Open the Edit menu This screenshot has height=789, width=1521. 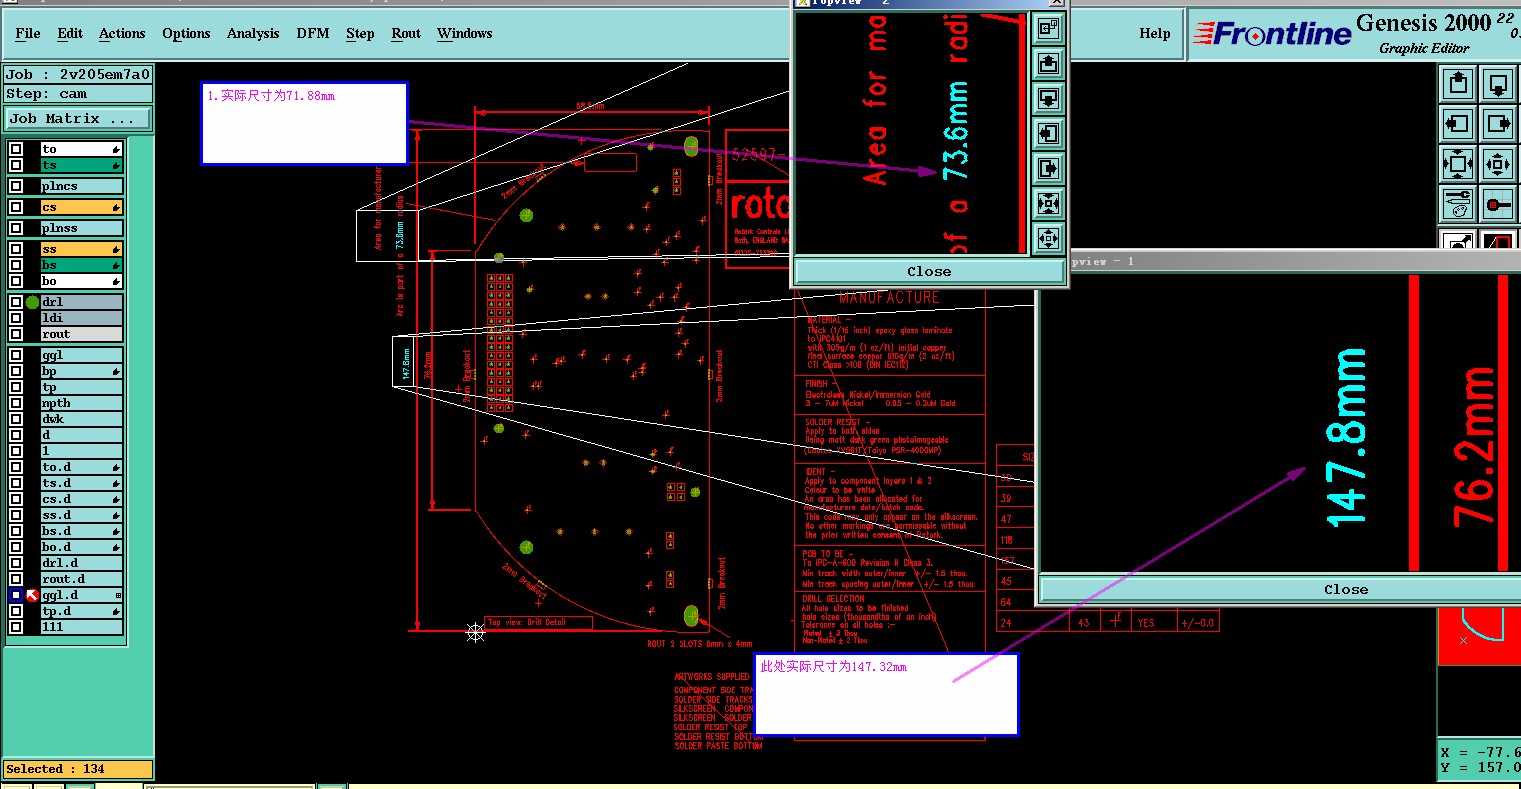(70, 33)
